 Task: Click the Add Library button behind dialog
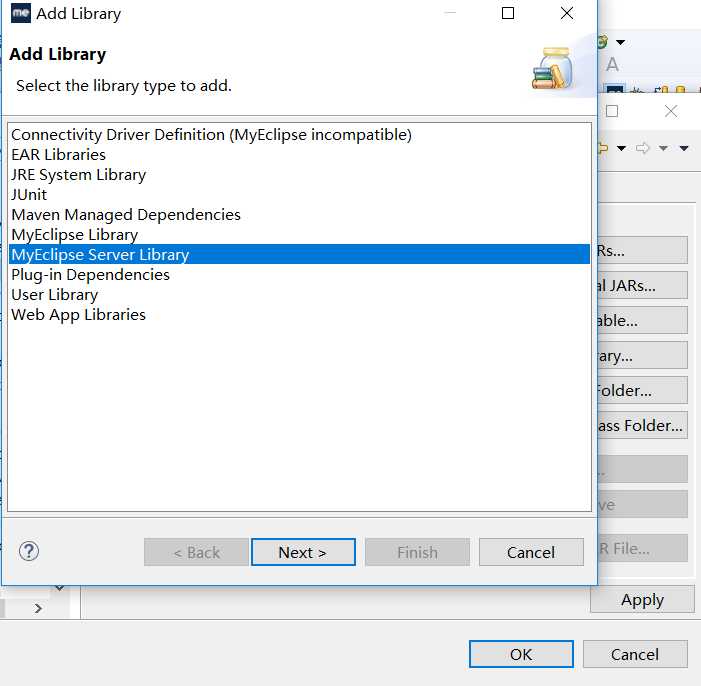point(642,356)
